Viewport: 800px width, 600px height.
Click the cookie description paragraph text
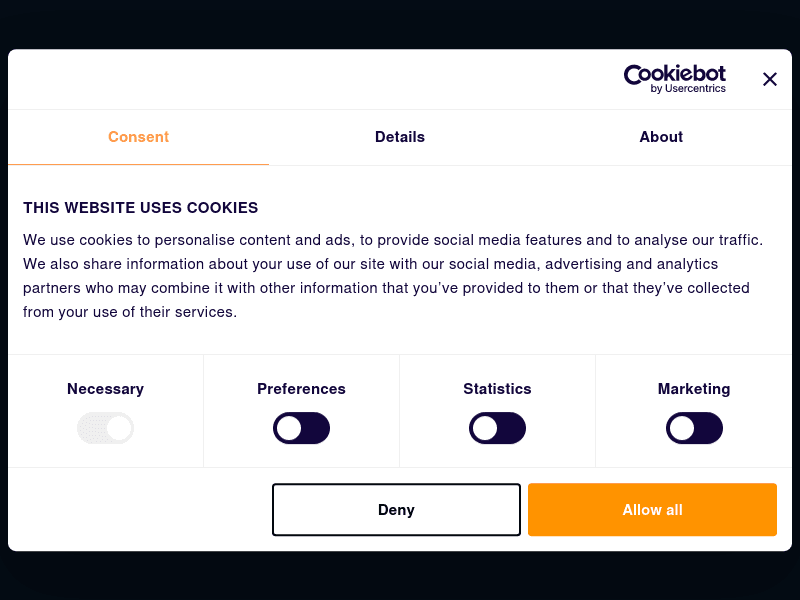coord(390,276)
